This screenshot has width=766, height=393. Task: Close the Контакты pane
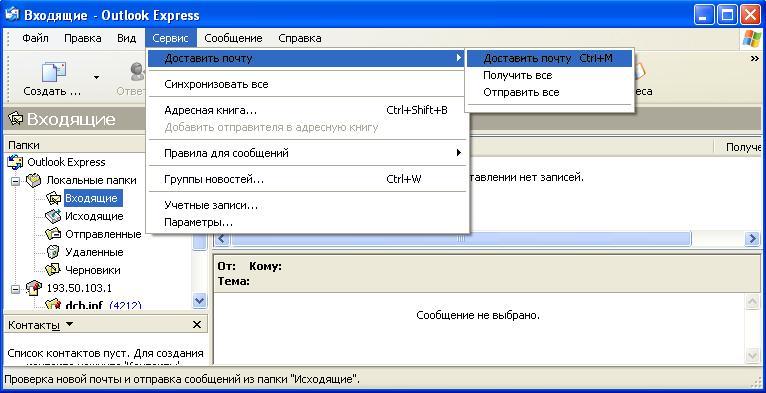(x=197, y=325)
